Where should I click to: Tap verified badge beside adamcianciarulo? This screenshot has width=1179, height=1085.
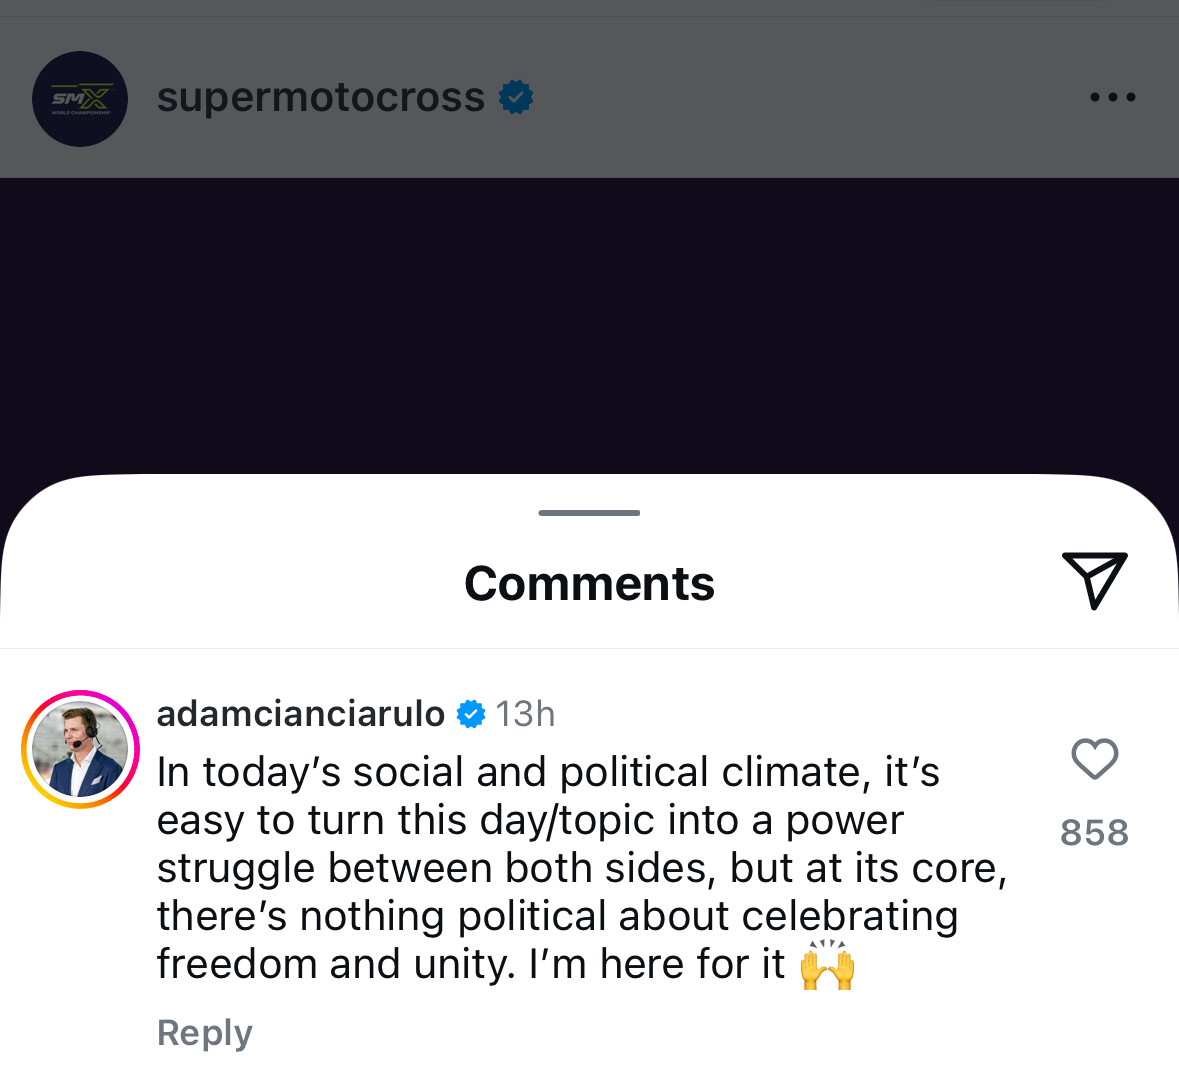(471, 714)
